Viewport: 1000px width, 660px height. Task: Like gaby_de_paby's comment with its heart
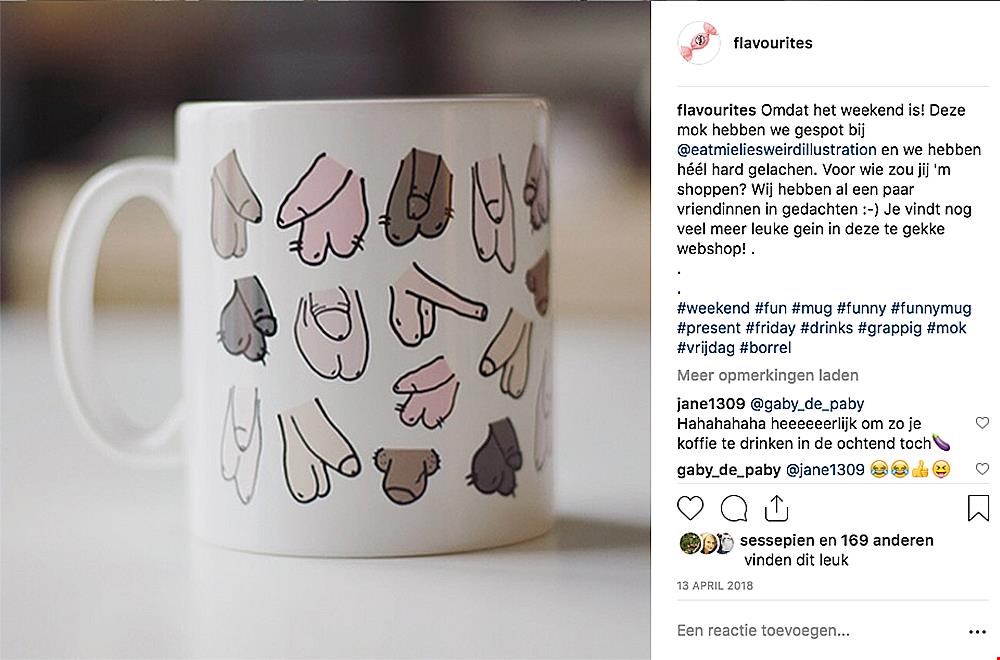982,469
